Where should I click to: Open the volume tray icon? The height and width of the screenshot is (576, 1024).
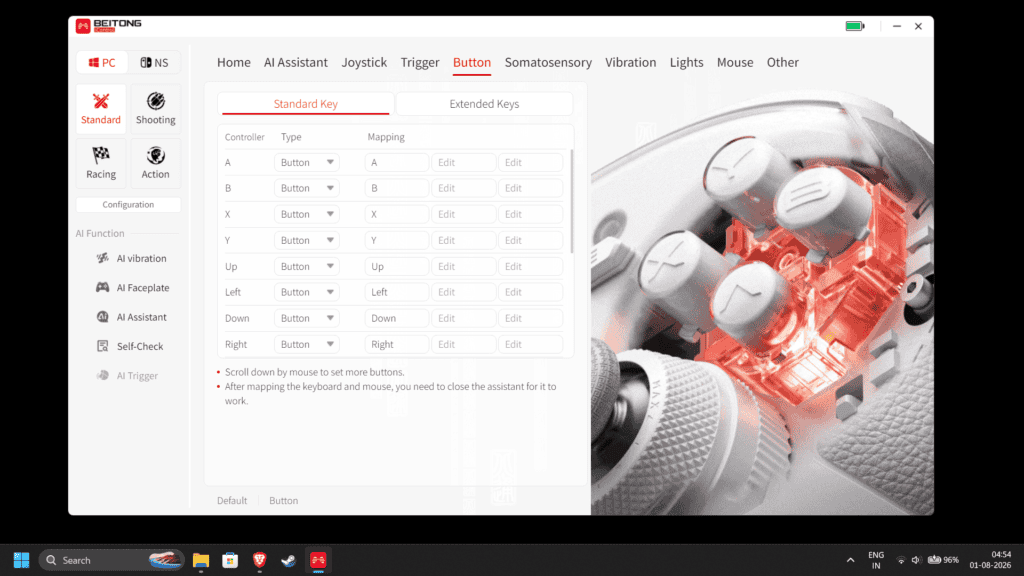point(916,560)
